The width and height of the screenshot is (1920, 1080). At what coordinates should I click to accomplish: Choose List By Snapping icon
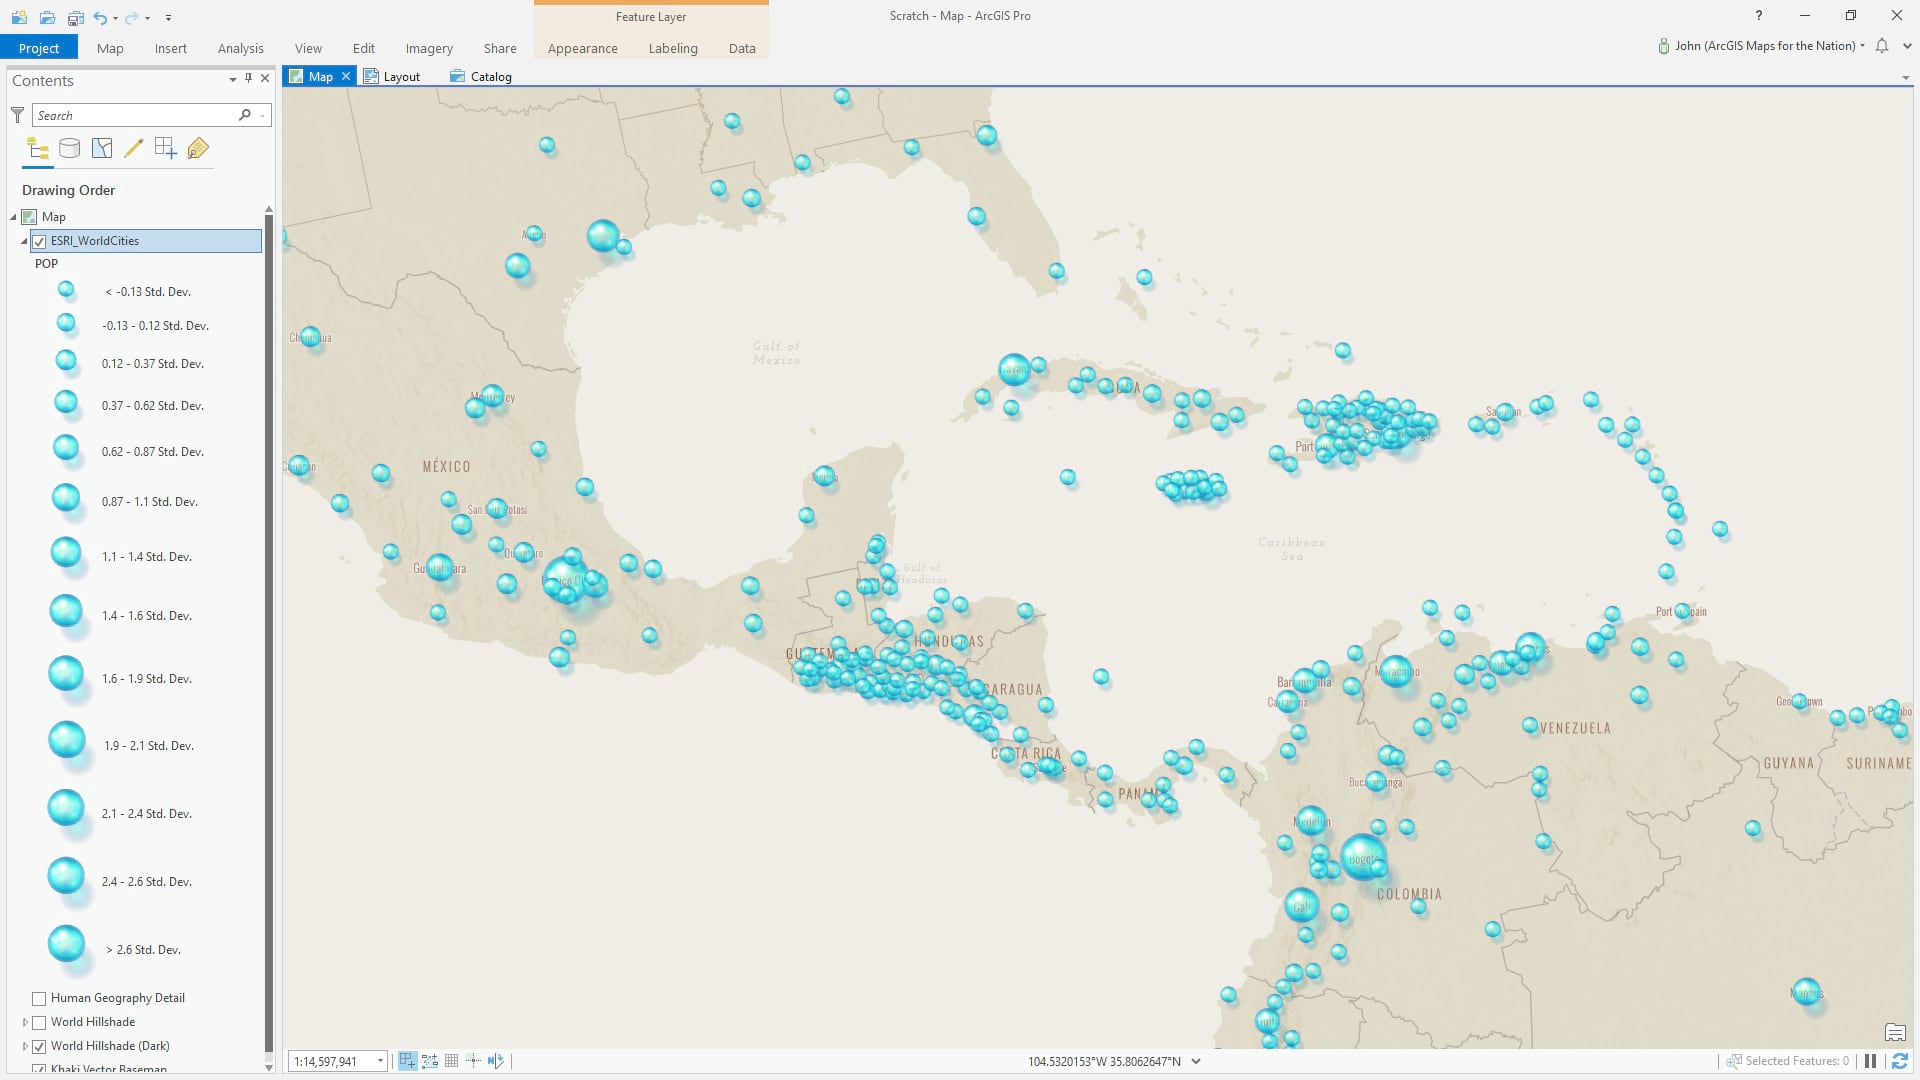(x=166, y=149)
